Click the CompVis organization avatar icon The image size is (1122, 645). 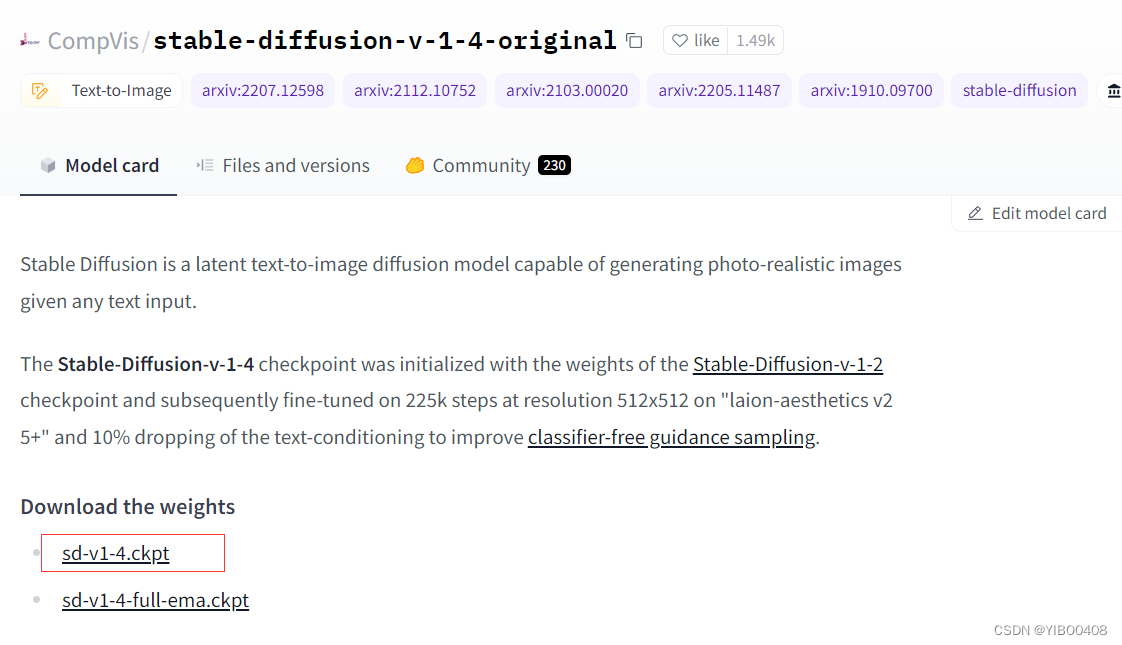pos(30,41)
